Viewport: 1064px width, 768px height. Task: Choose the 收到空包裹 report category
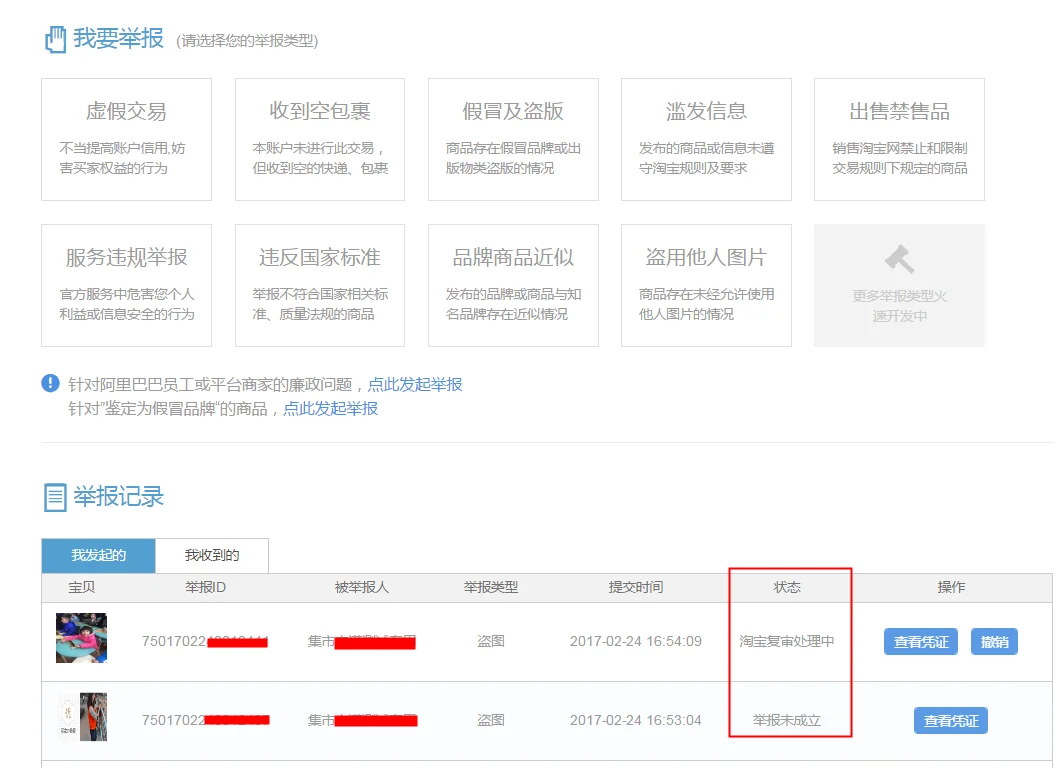(320, 139)
